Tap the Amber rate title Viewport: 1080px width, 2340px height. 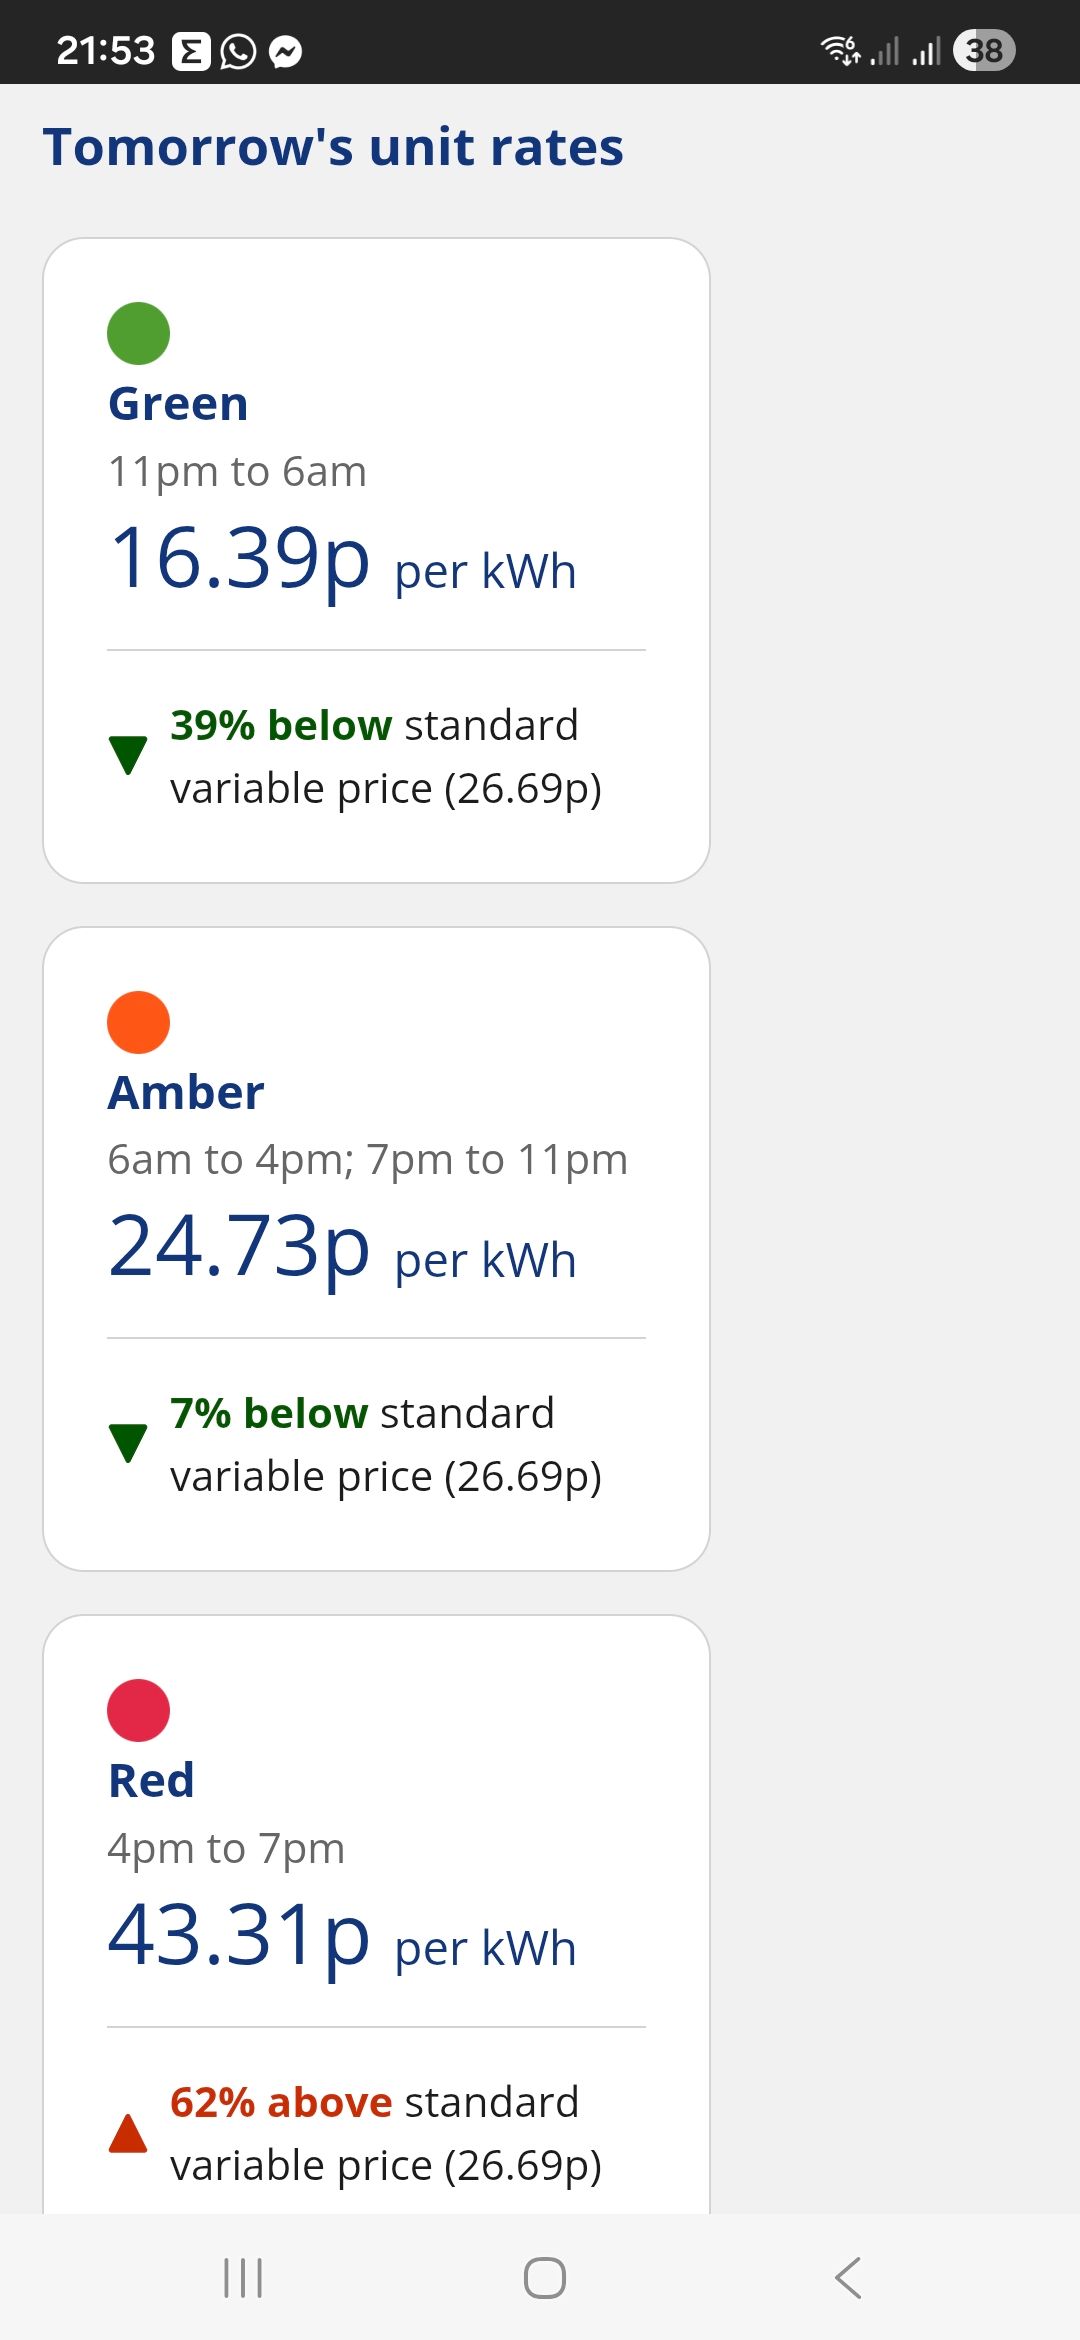click(186, 1092)
